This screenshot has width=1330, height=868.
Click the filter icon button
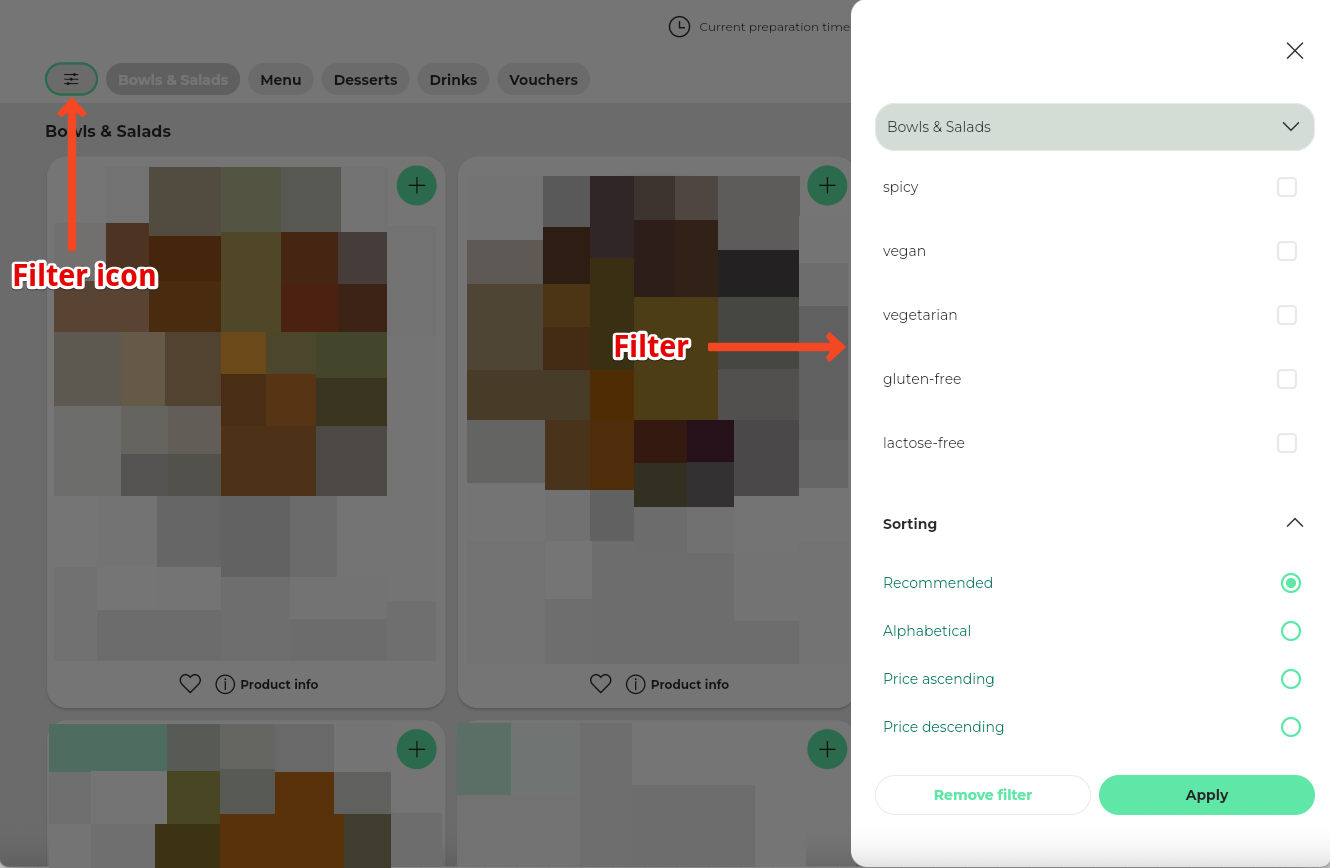point(71,79)
